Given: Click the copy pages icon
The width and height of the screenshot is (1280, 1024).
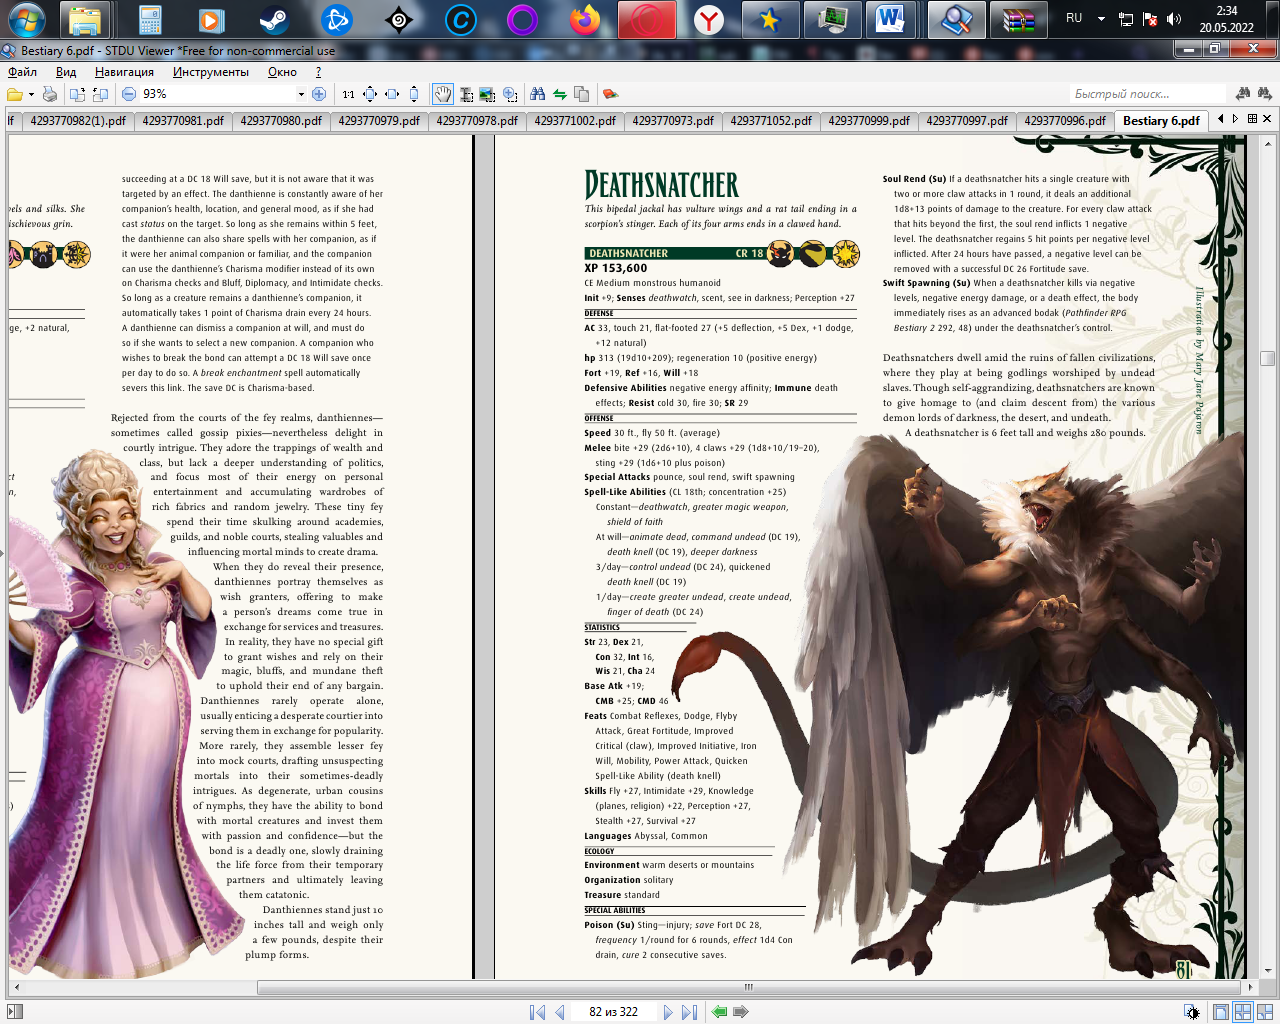Looking at the screenshot, I should tap(581, 94).
